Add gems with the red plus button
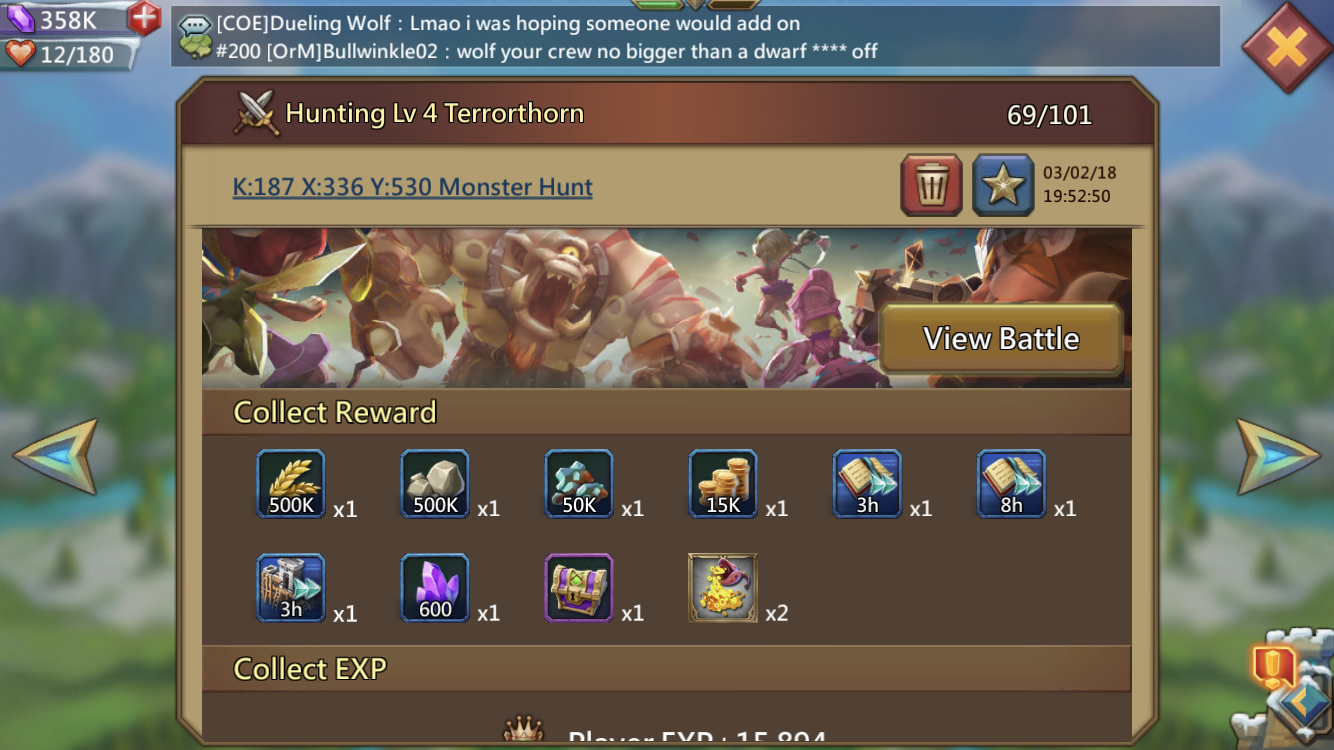Screen dimensions: 1334x750 144,18
